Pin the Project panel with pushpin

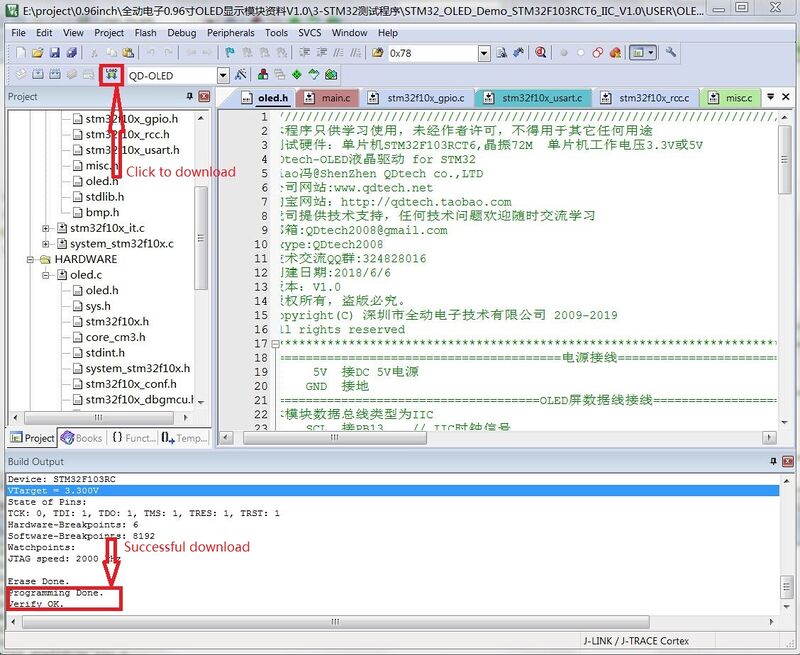(x=189, y=97)
